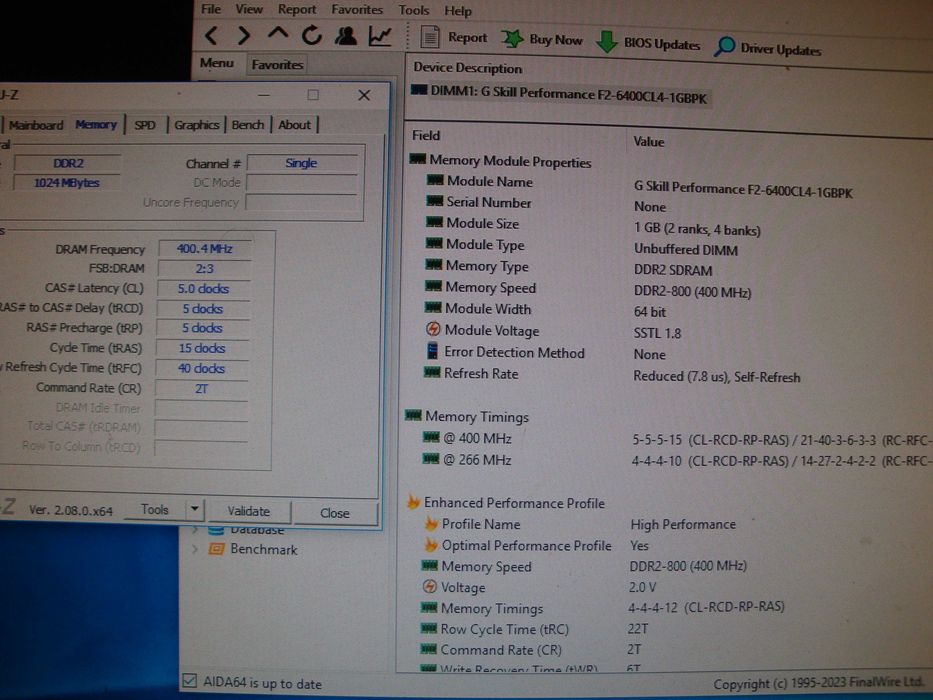Expand the Benchmark tree node
Viewport: 933px width, 700px height.
pos(195,548)
